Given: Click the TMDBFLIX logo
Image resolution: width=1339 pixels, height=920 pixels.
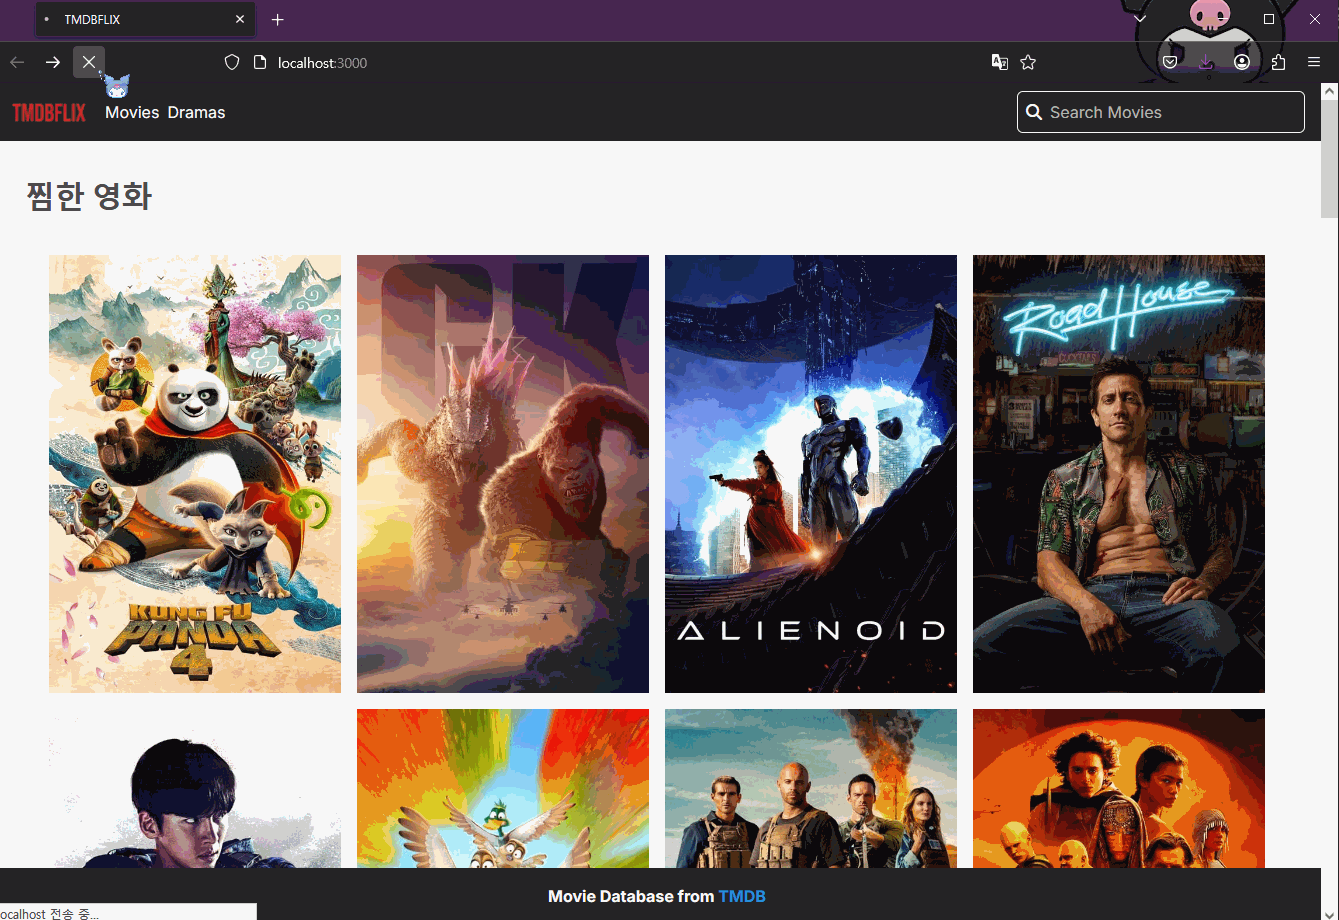Looking at the screenshot, I should tap(49, 112).
